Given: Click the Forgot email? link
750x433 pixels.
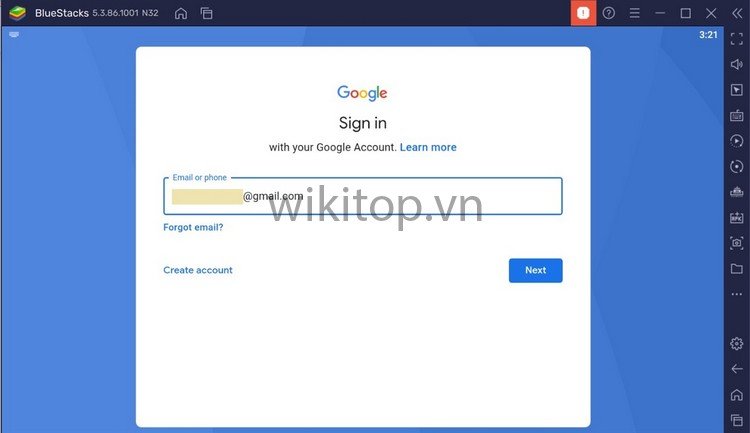Looking at the screenshot, I should (193, 227).
